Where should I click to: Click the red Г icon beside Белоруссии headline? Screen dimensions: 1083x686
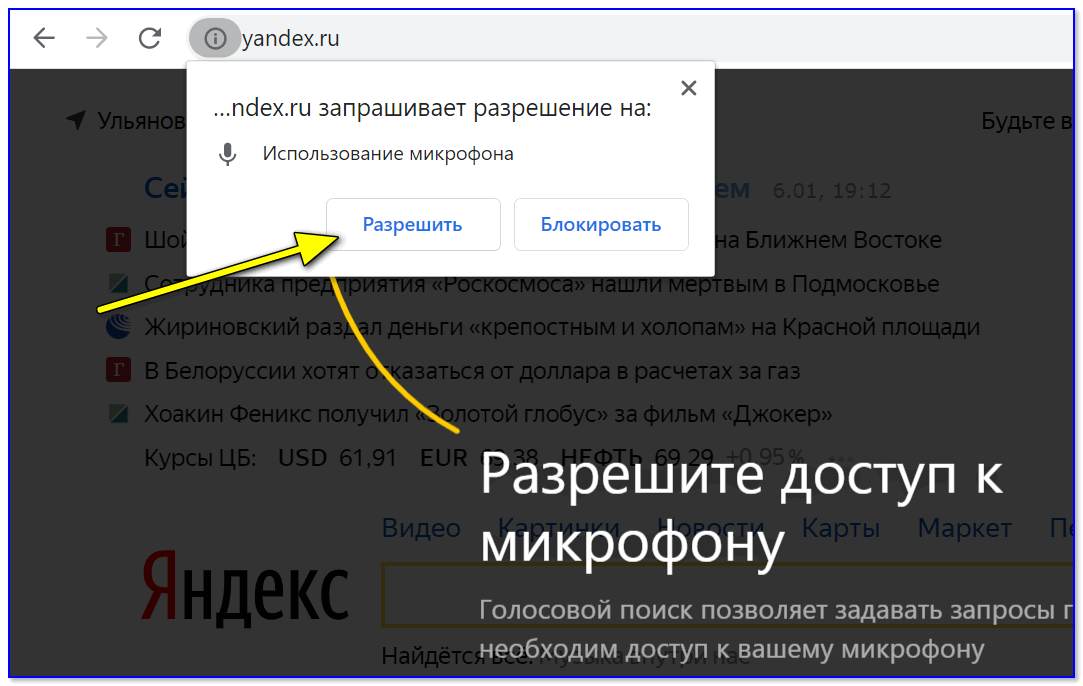point(119,371)
